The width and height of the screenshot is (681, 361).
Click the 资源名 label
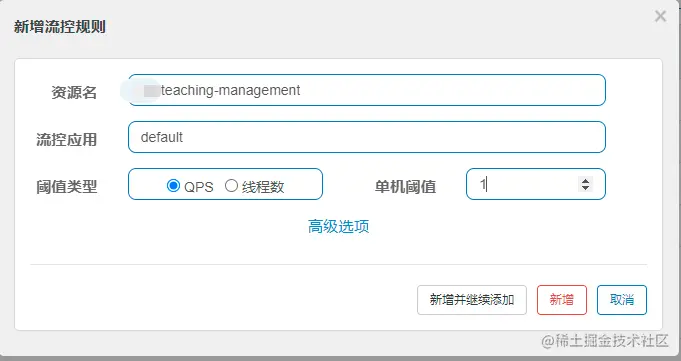(74, 92)
